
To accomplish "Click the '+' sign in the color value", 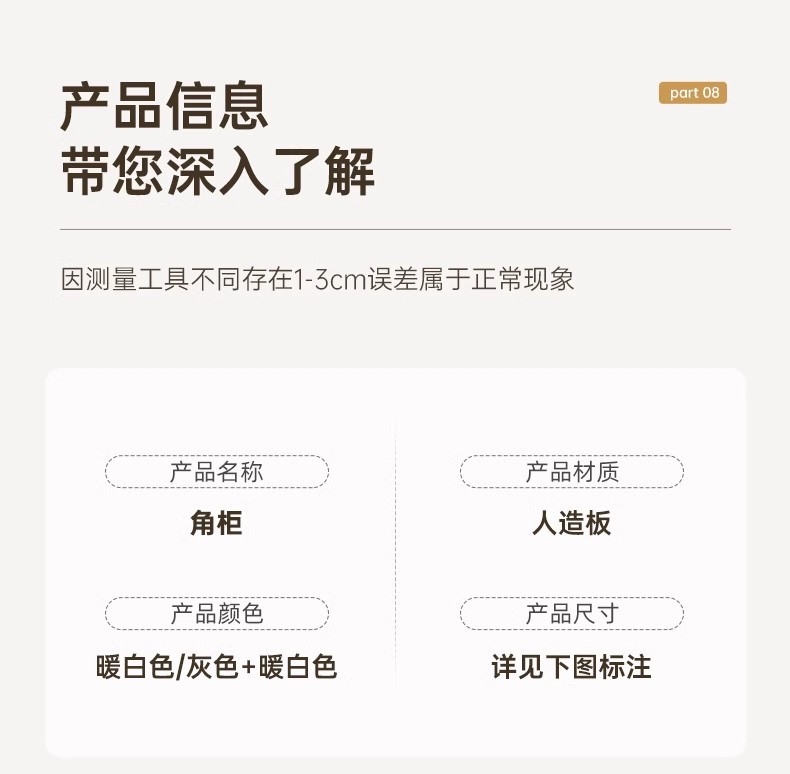I will [x=247, y=667].
